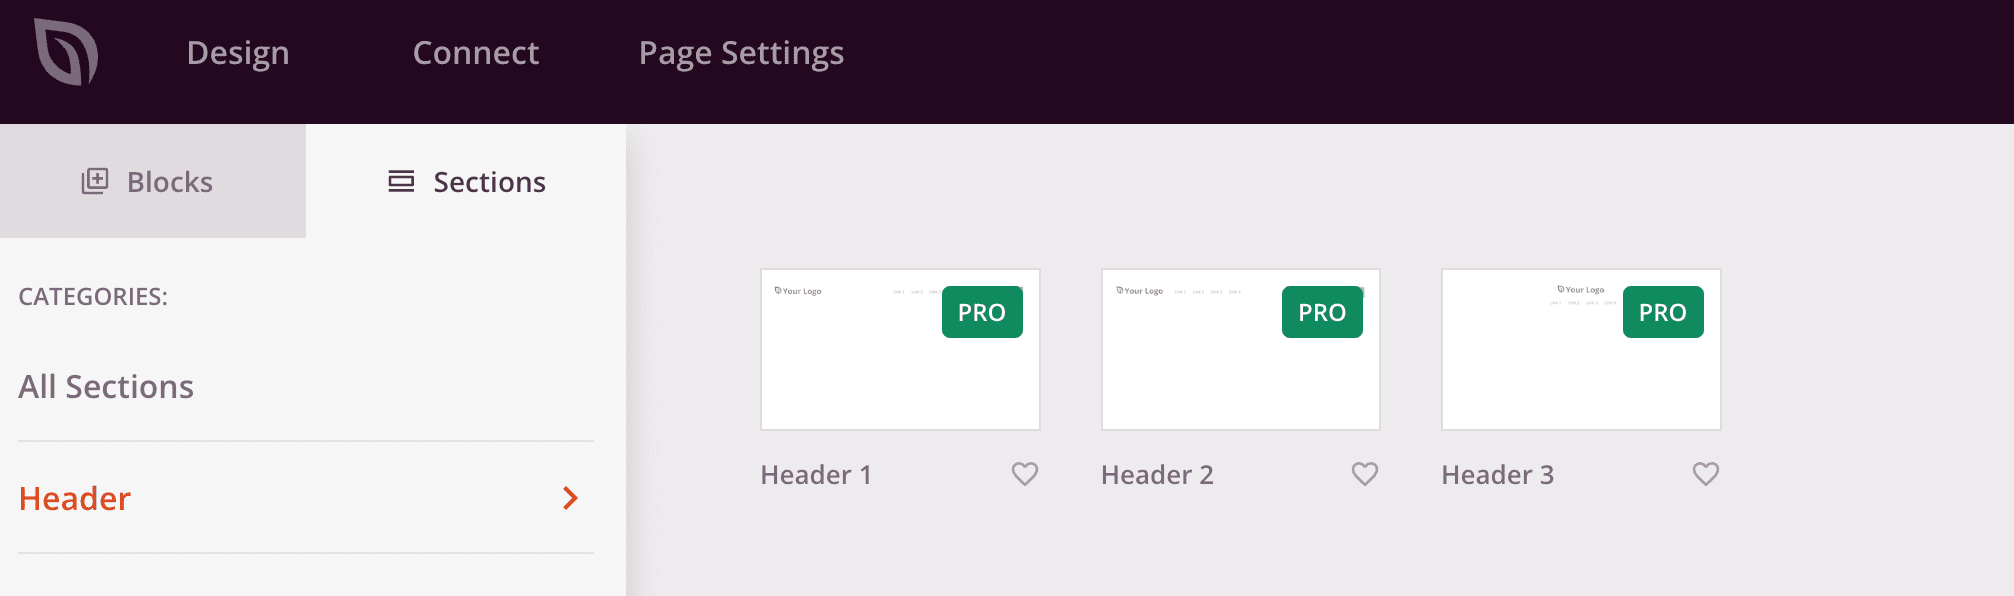Click PRO badge on Header 2

click(x=1322, y=312)
